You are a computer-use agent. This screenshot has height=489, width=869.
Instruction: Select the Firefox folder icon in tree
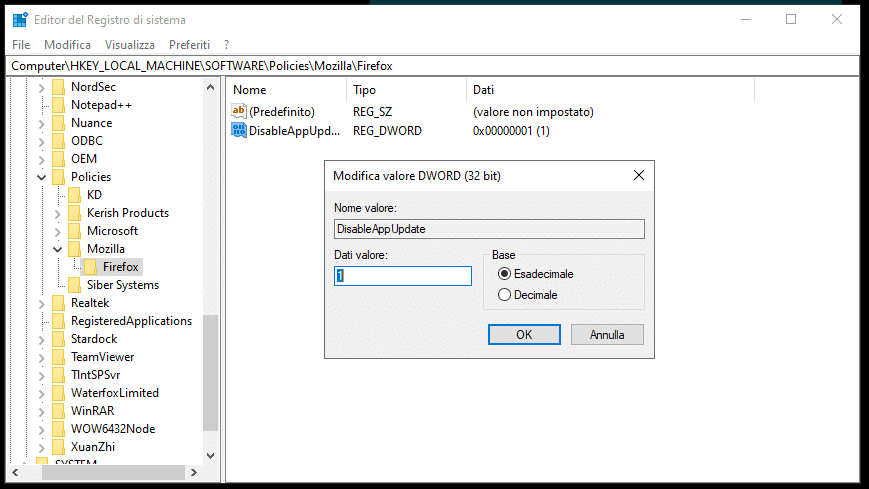tap(90, 267)
